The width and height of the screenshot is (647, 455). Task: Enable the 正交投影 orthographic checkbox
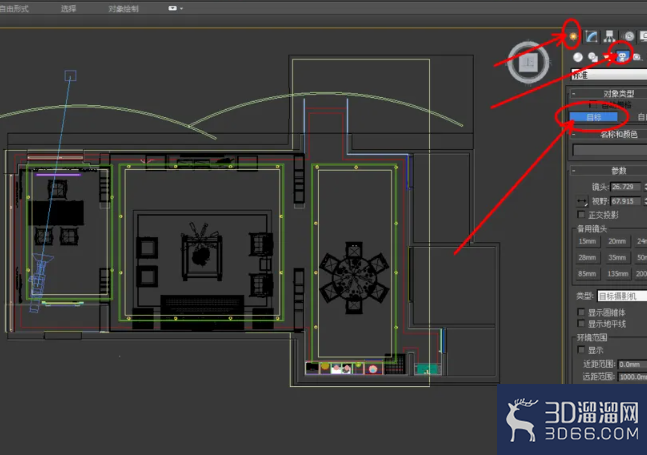tap(581, 215)
